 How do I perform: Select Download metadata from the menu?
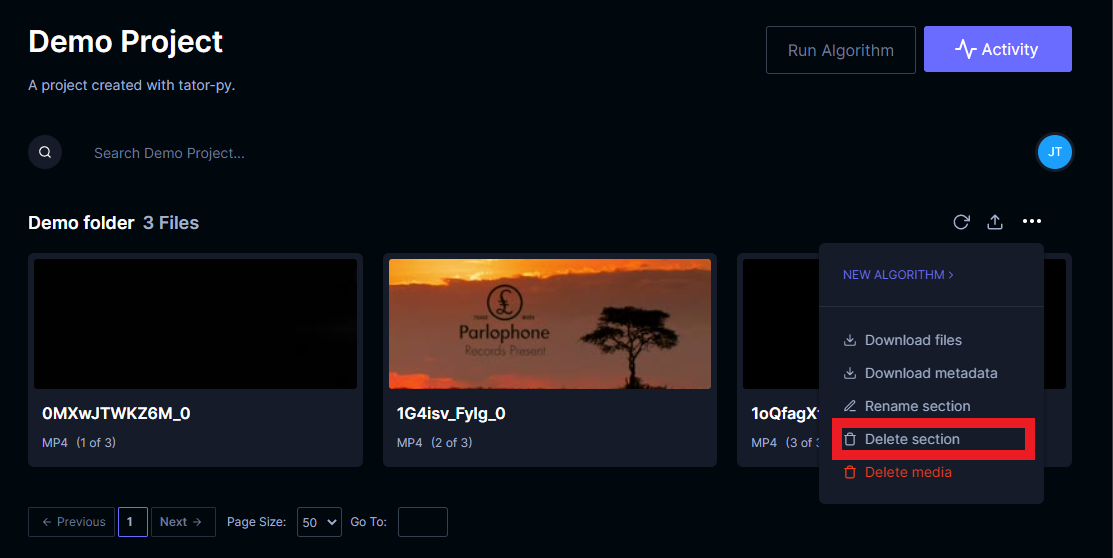coord(921,373)
